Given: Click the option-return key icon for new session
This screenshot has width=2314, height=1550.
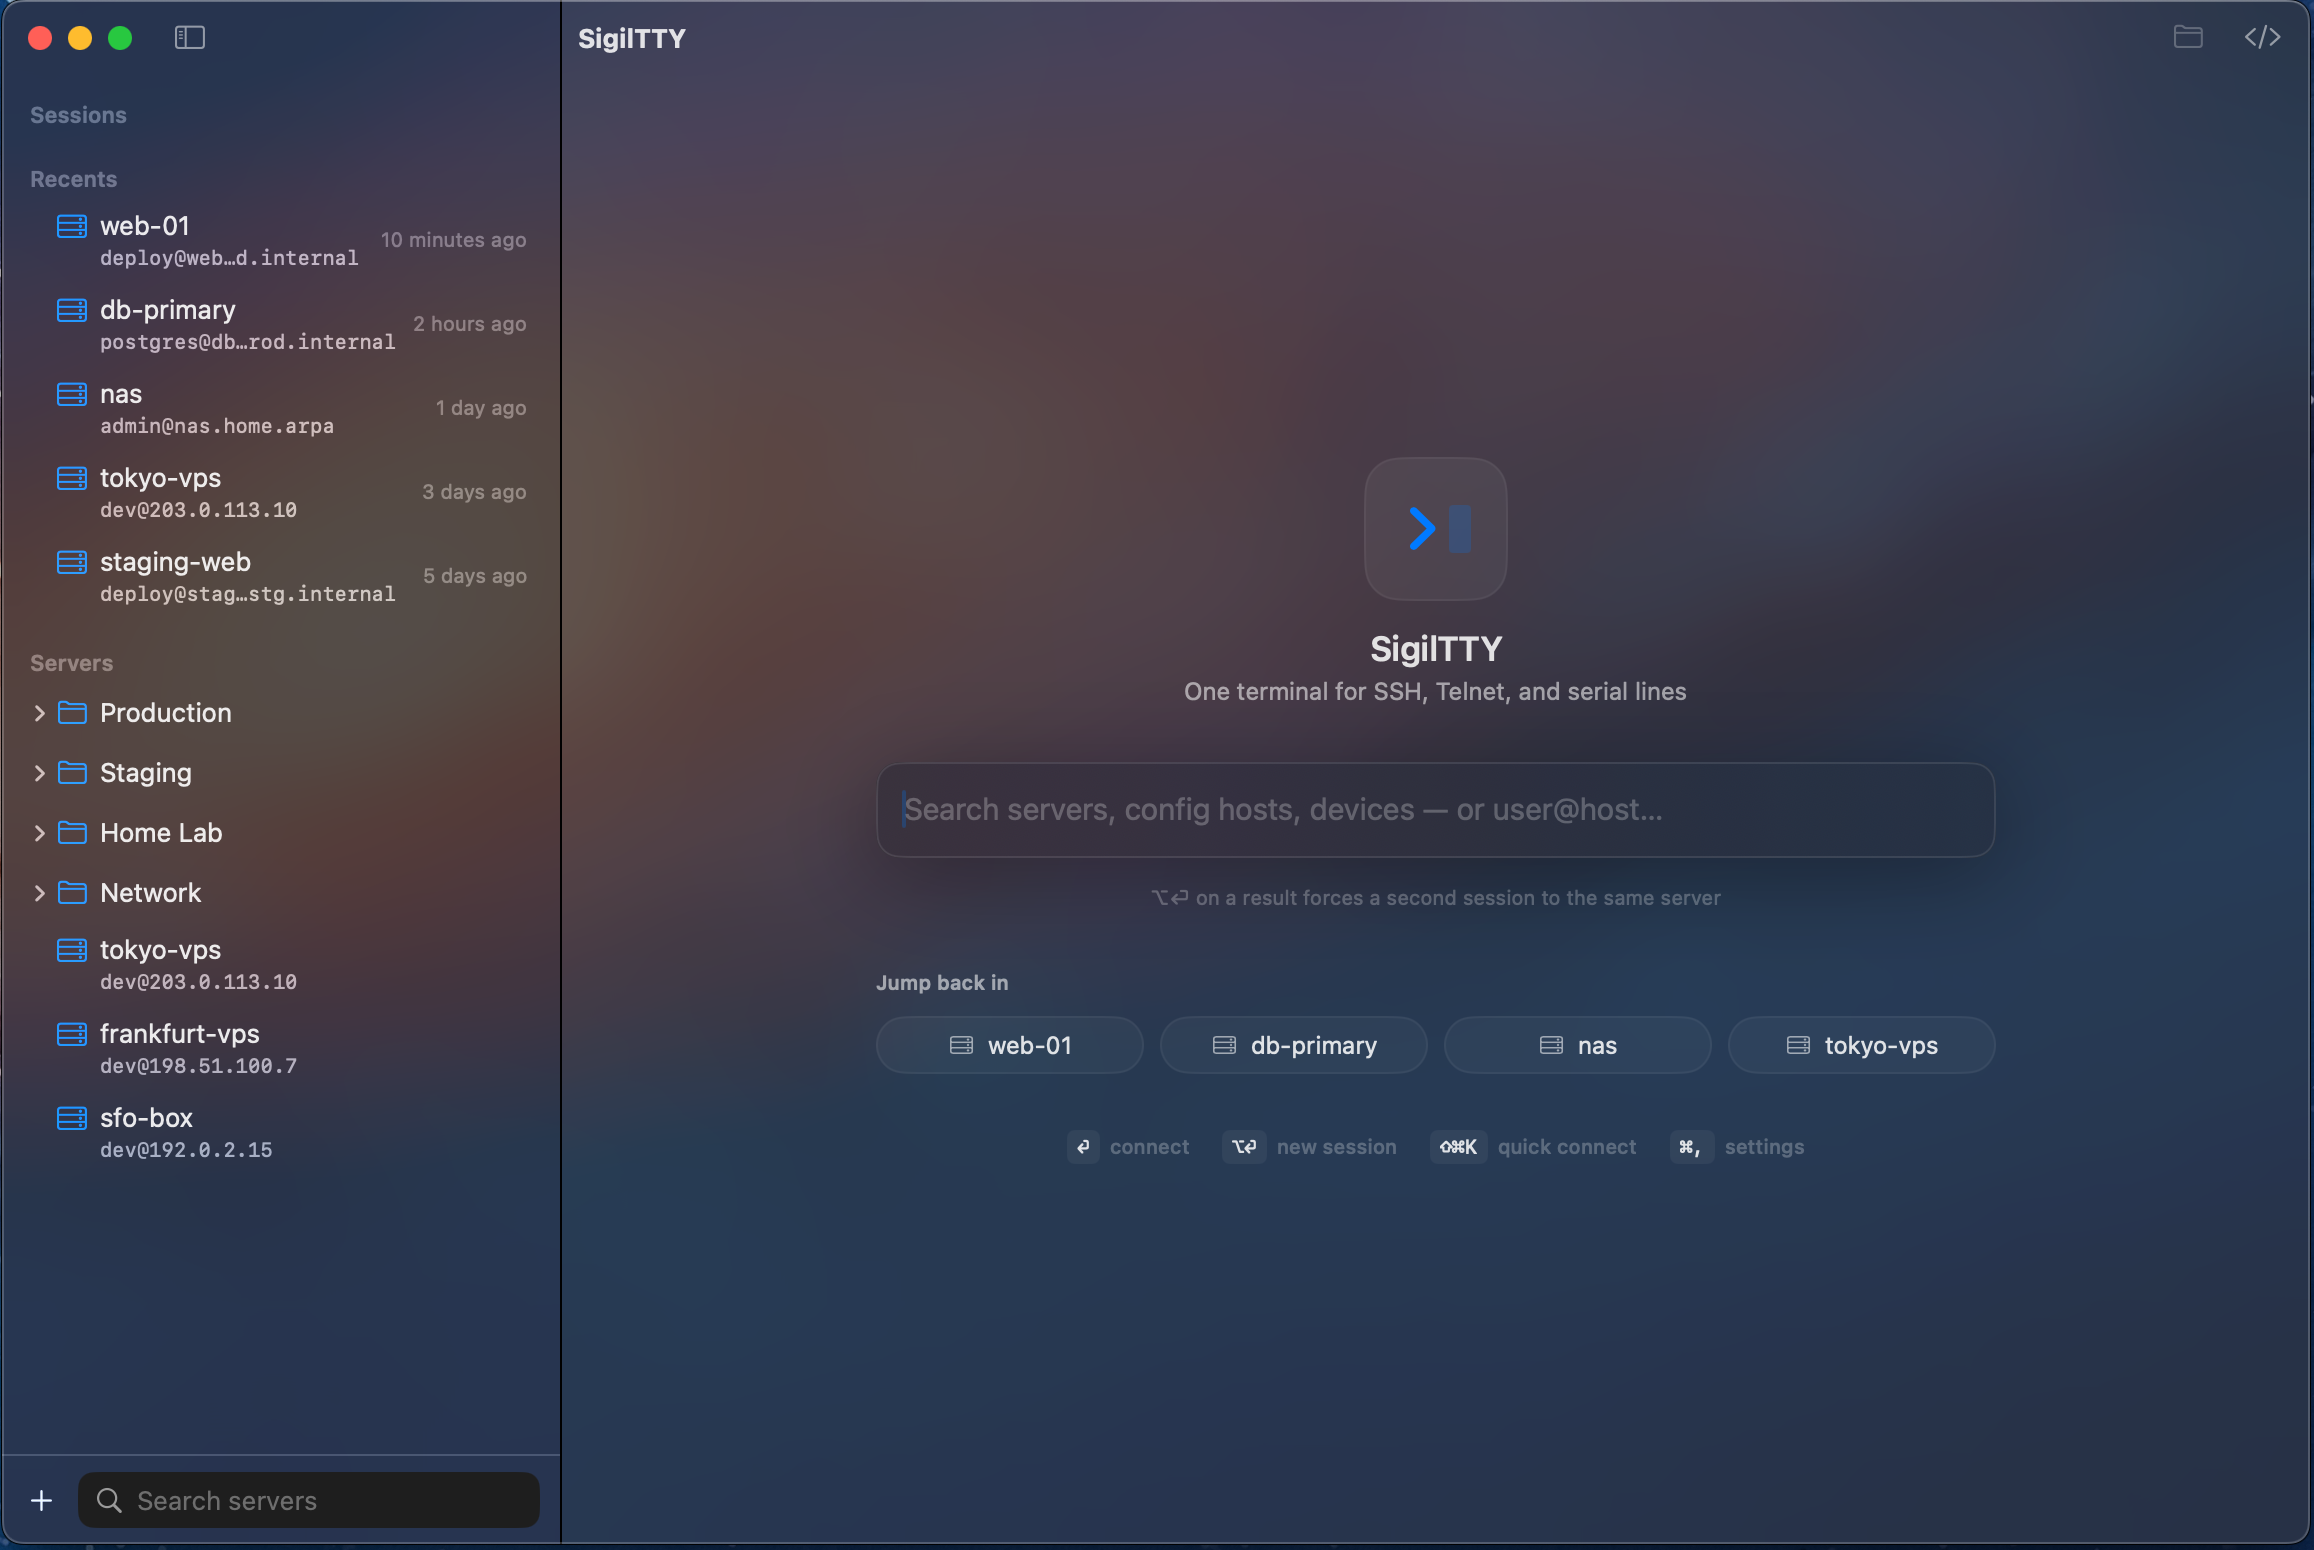Looking at the screenshot, I should click(1244, 1147).
